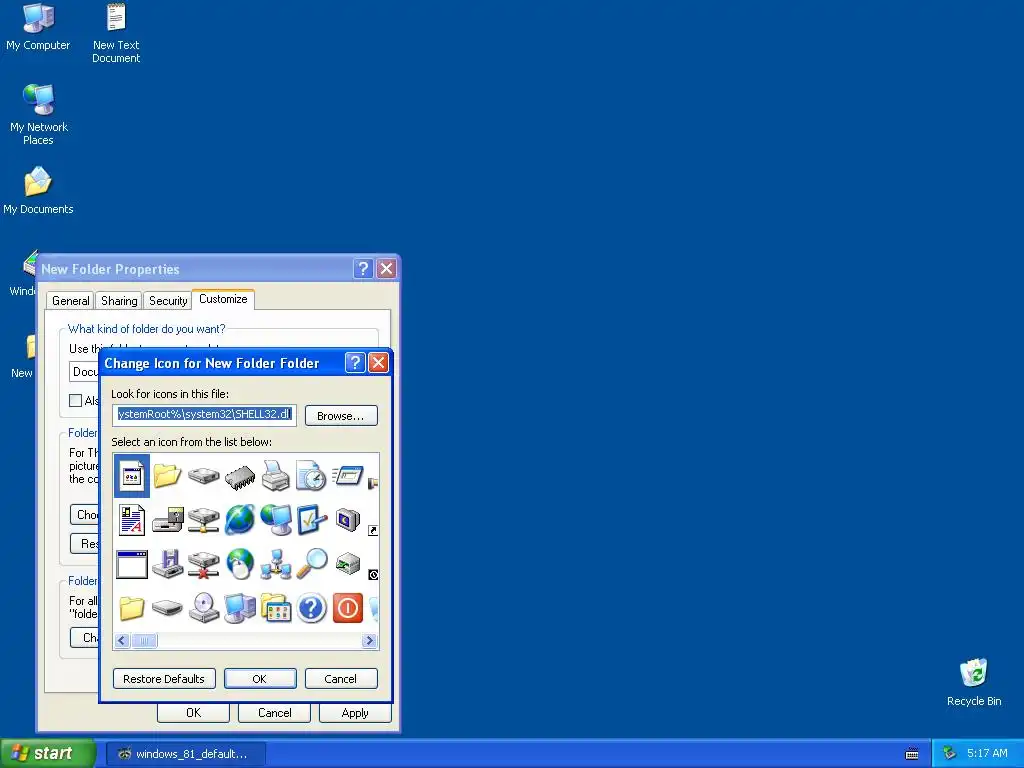Choose the closed yellow folder icon

132,609
